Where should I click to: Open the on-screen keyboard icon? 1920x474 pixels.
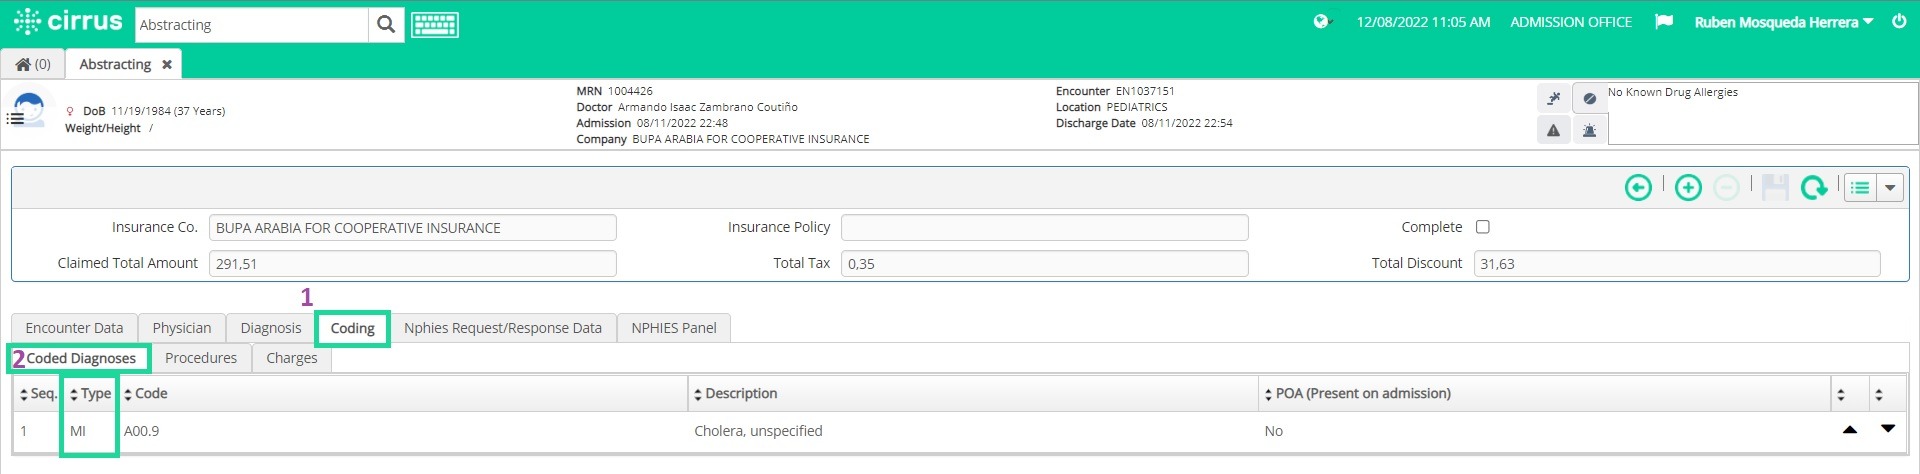pyautogui.click(x=435, y=25)
